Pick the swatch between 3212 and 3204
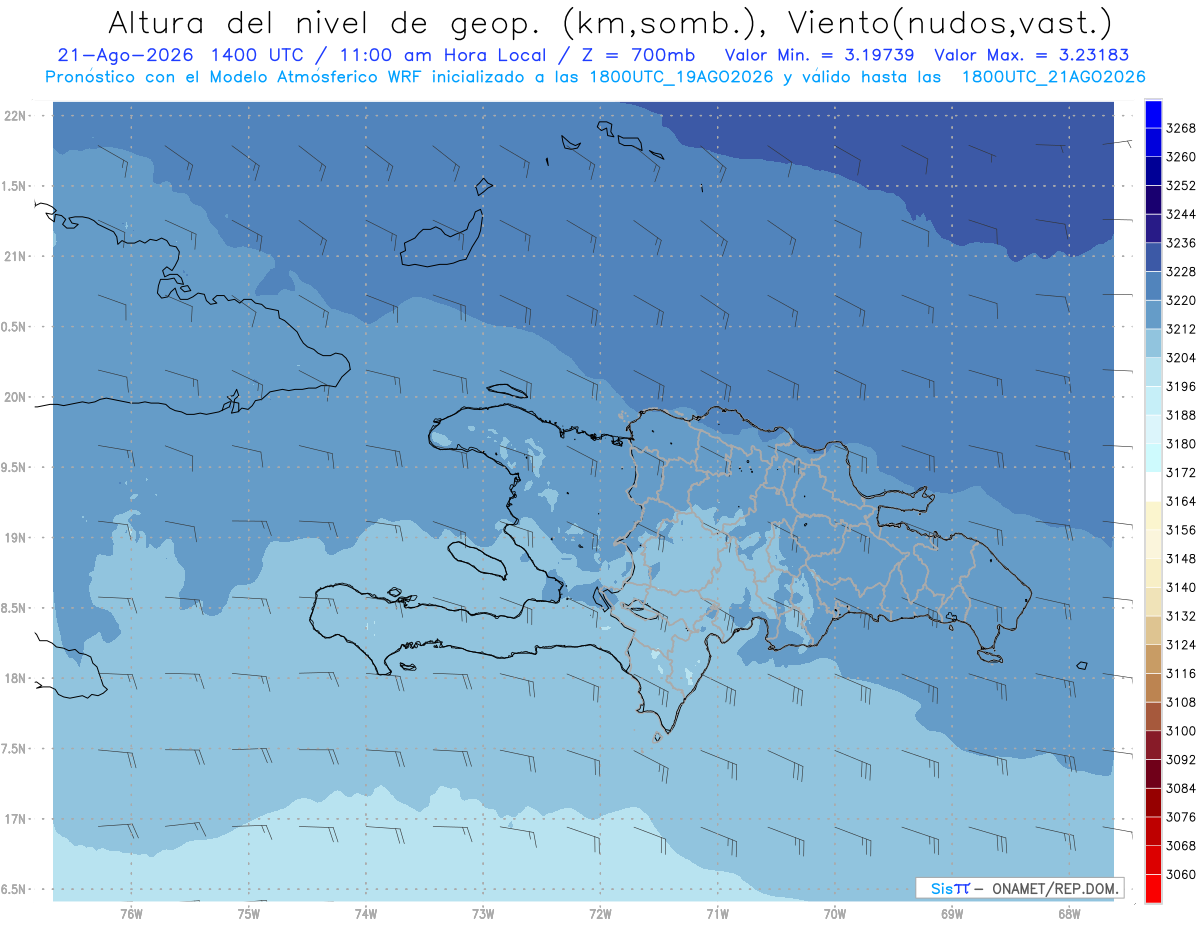 click(1152, 343)
